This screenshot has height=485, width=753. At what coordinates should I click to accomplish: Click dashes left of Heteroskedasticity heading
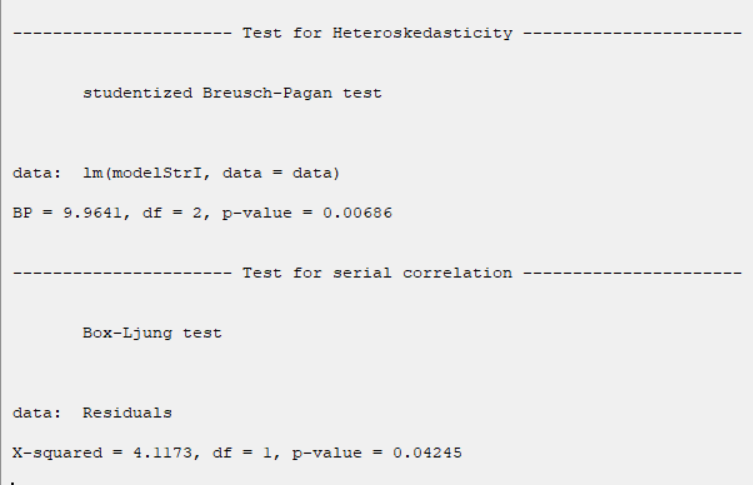122,34
